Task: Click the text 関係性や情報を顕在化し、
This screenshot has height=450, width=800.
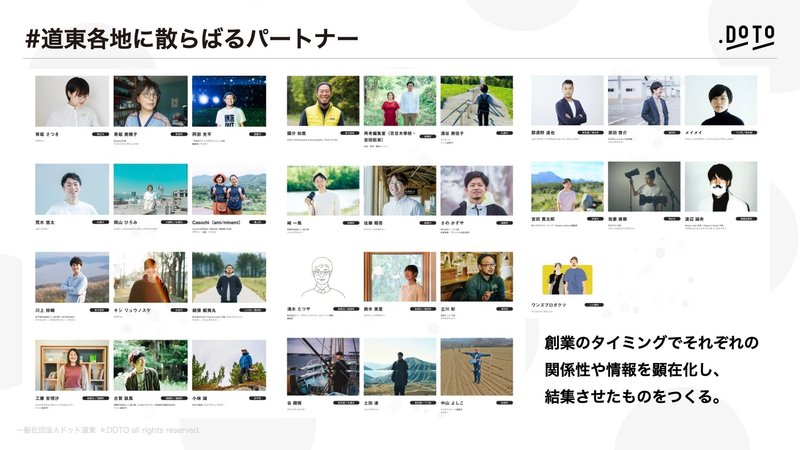Action: pos(632,369)
